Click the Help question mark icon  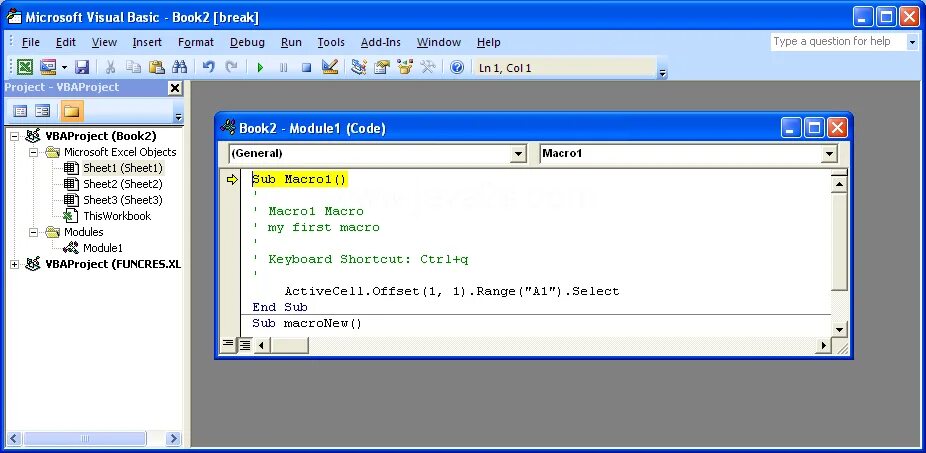[457, 67]
